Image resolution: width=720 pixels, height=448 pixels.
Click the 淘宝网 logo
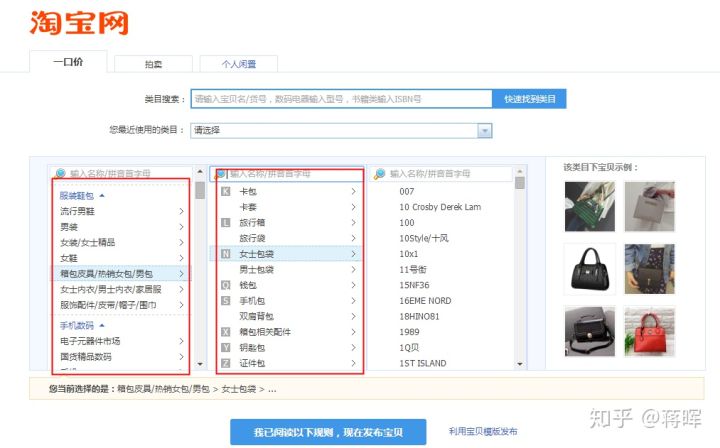pyautogui.click(x=79, y=23)
